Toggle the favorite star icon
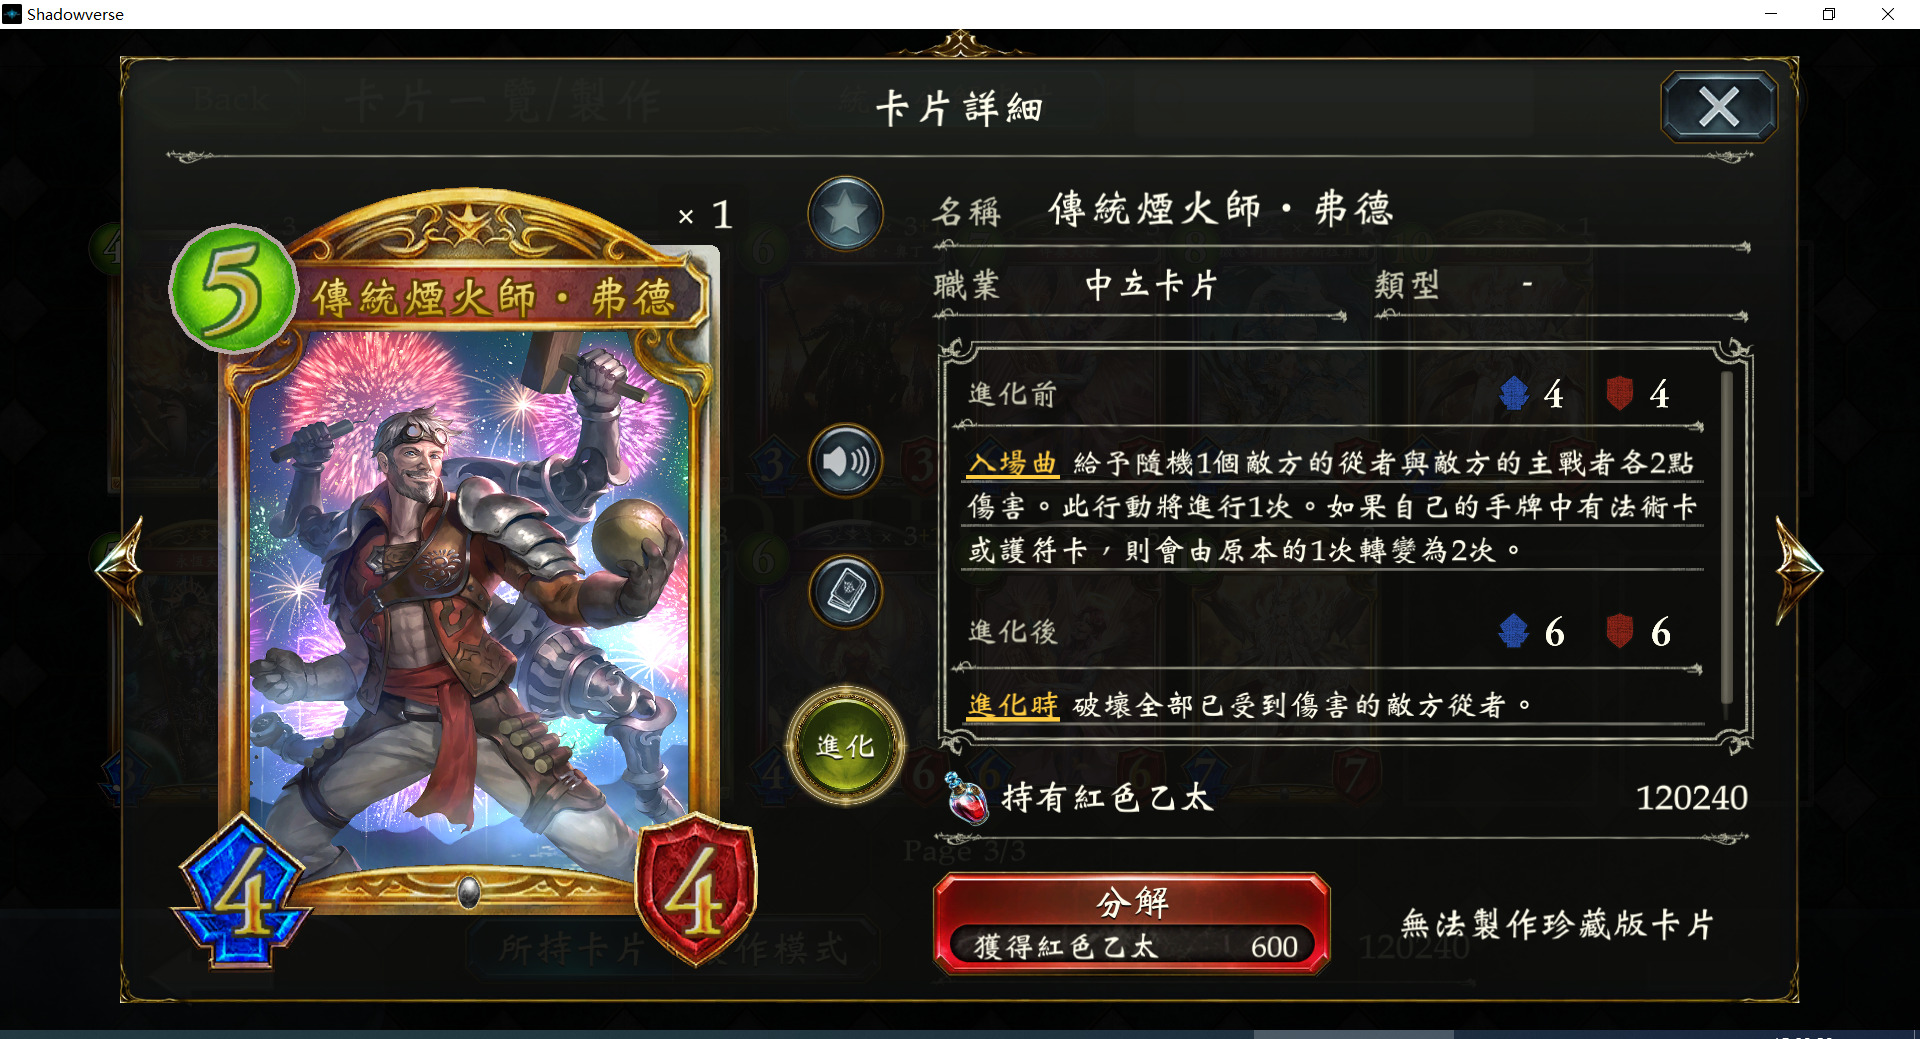1920x1039 pixels. click(845, 214)
